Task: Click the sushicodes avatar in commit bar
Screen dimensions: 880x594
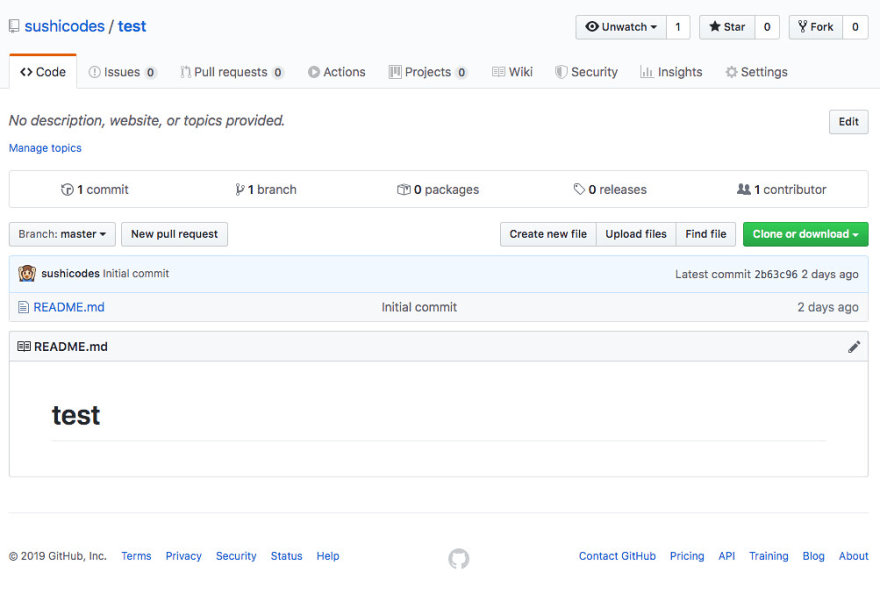Action: pos(26,273)
